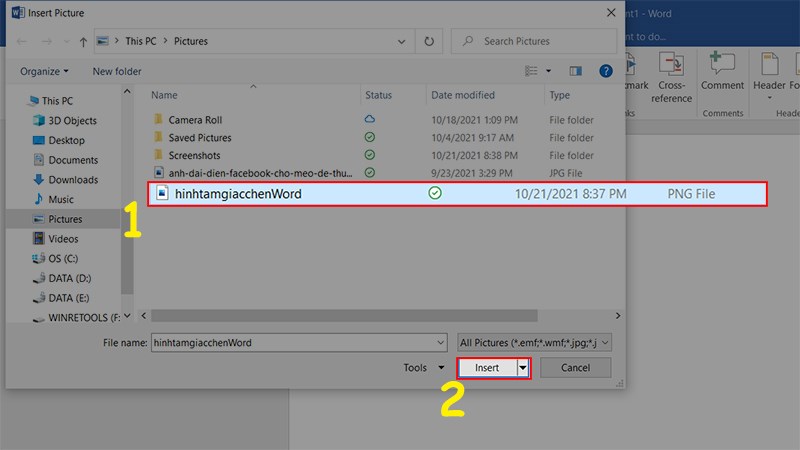This screenshot has height=450, width=800.
Task: Go back using the back arrow
Action: click(x=21, y=41)
